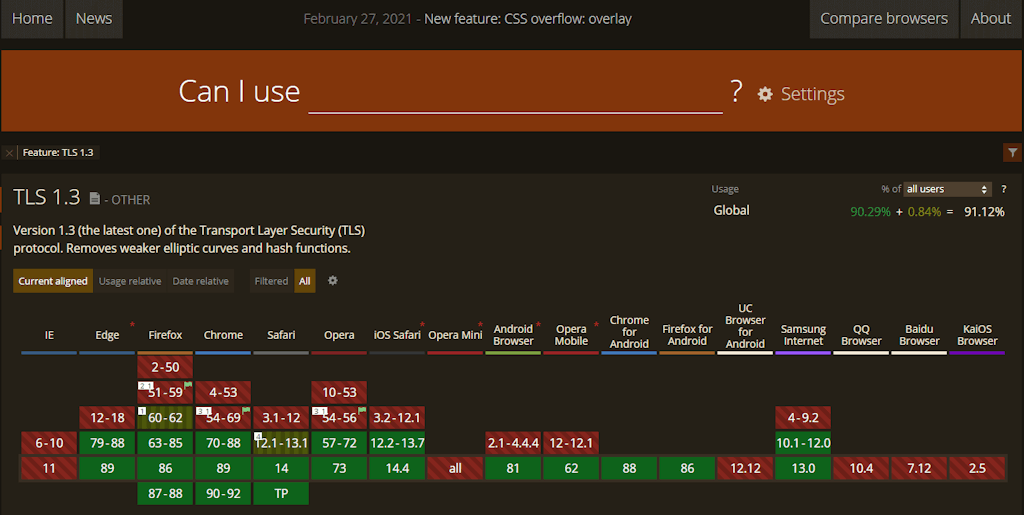
Task: Open the About page
Action: [991, 19]
